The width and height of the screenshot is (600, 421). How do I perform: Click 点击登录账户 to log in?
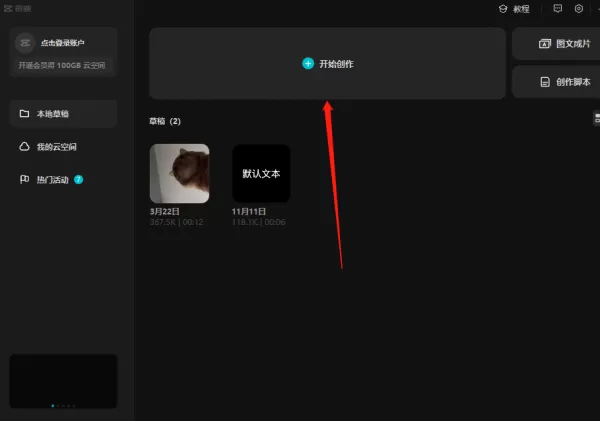tap(63, 43)
